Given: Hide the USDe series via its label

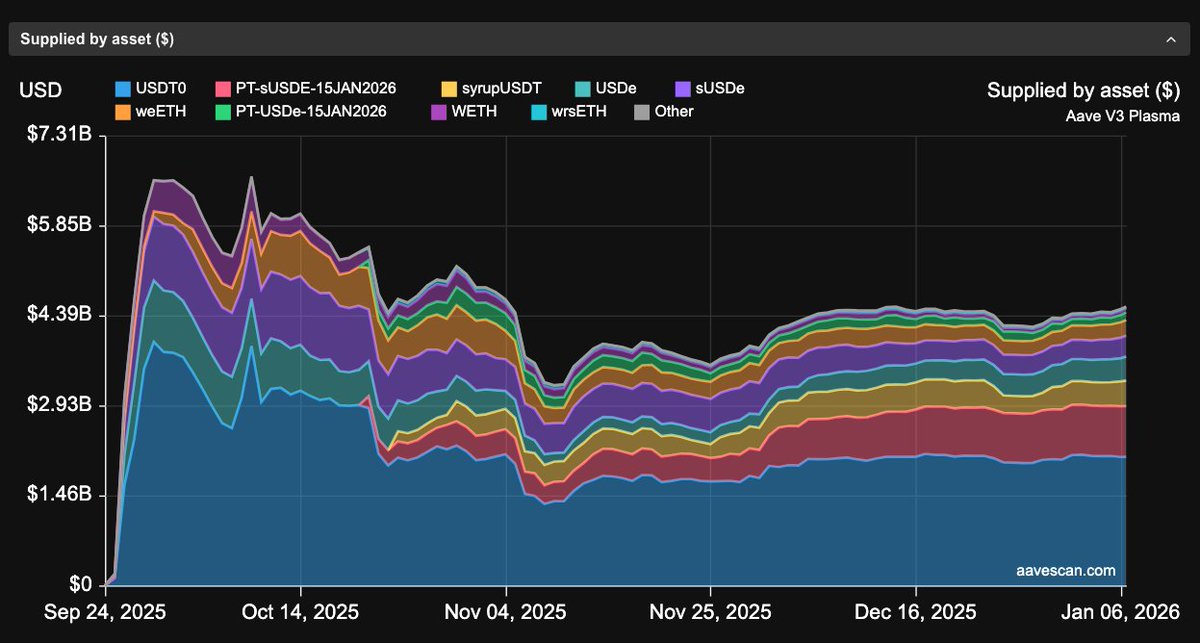Looking at the screenshot, I should click(x=616, y=89).
